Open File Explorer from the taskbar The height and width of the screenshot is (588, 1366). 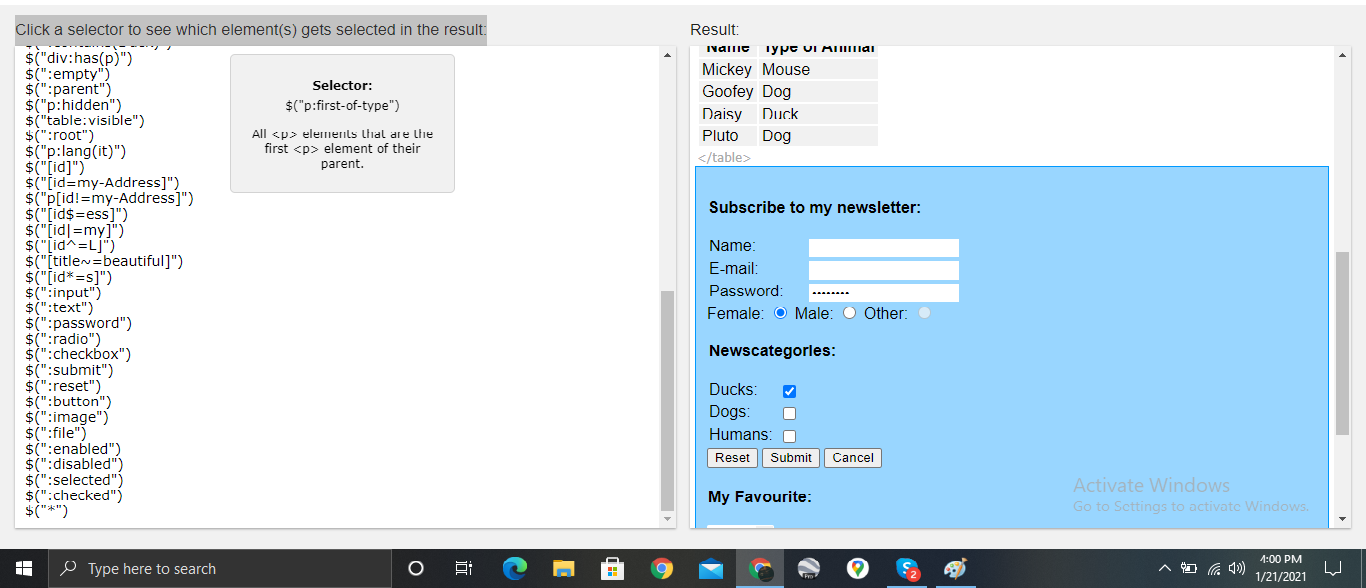click(563, 568)
